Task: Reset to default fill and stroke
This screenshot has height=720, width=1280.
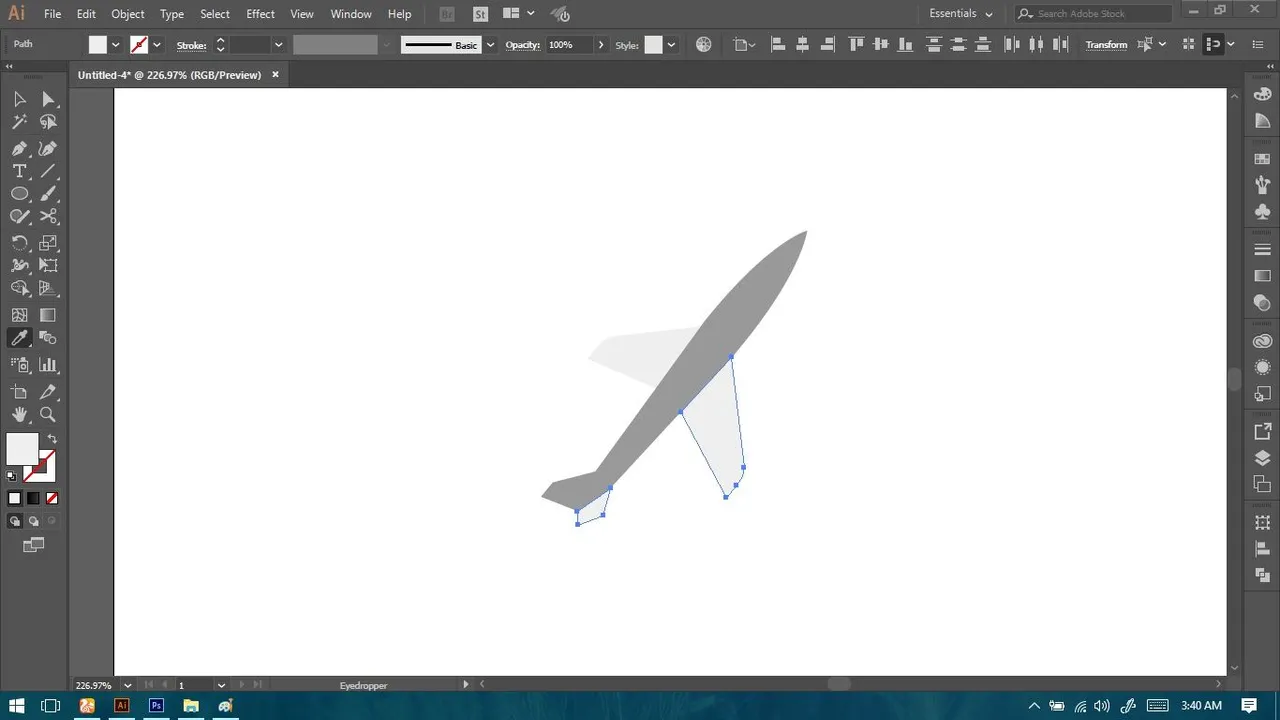Action: coord(12,476)
